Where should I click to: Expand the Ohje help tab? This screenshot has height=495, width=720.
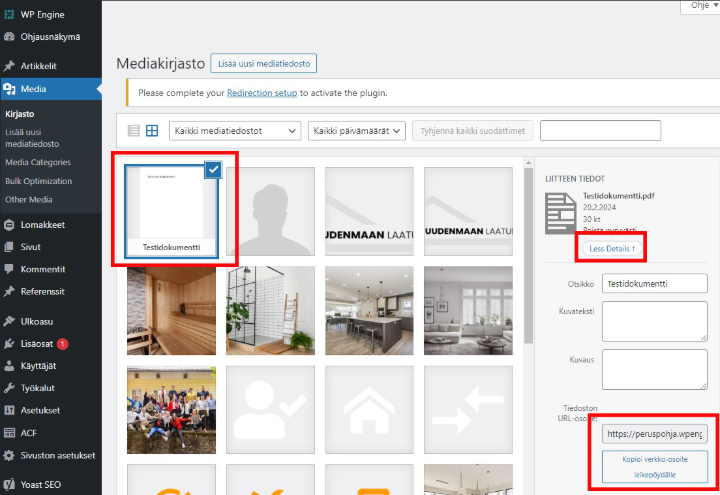coord(699,6)
